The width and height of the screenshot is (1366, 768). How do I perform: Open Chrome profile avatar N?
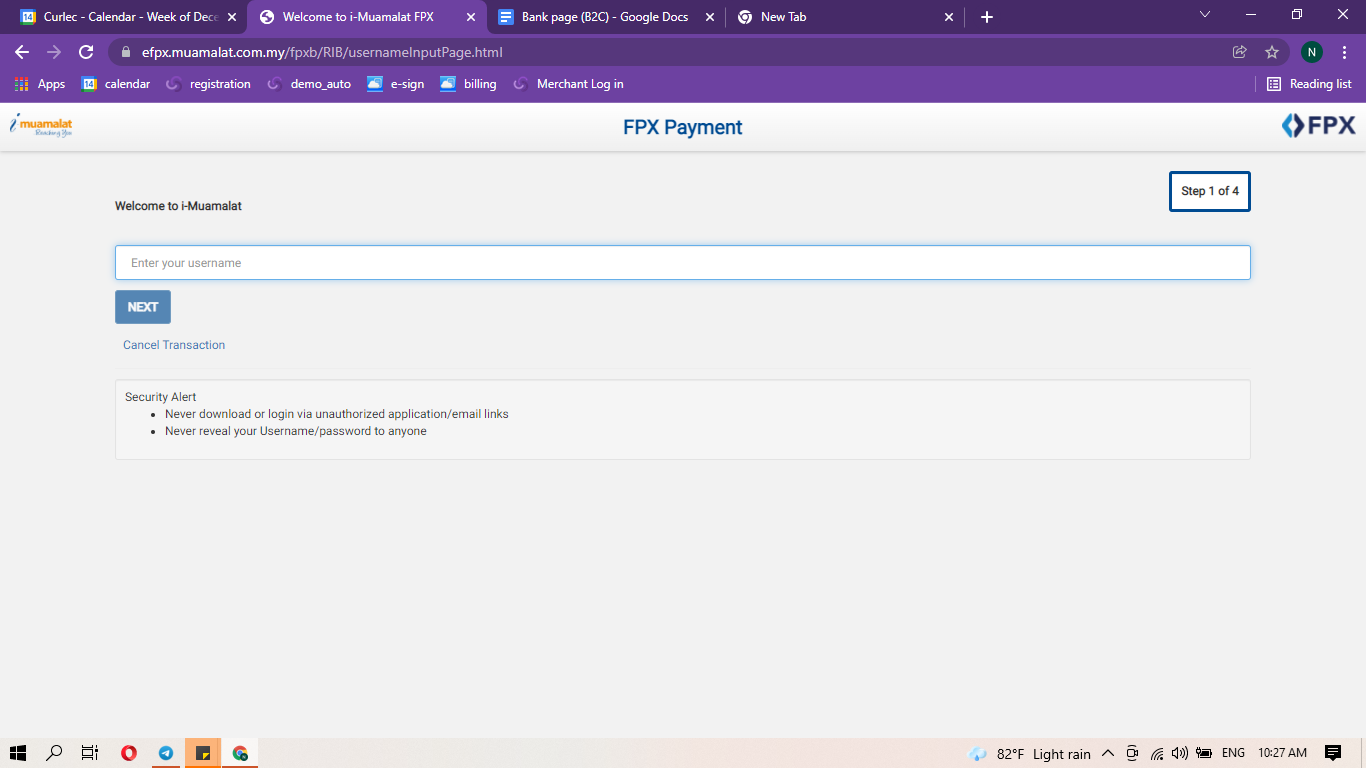pos(1311,52)
